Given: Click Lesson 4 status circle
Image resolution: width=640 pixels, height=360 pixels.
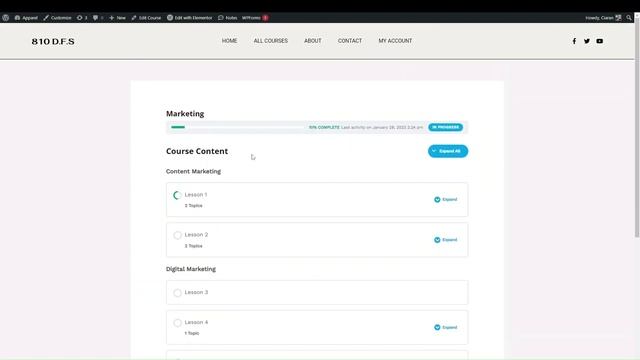Looking at the screenshot, I should [177, 323].
